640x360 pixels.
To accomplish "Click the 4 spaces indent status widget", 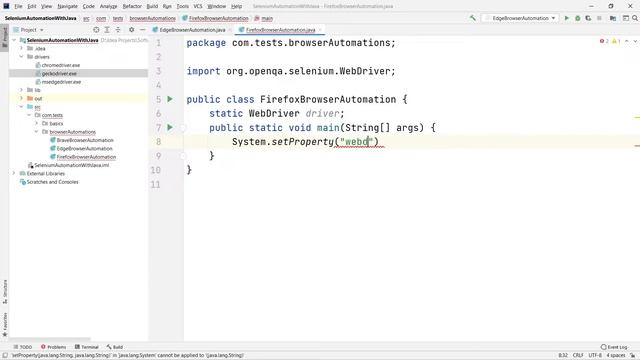I will [616, 356].
